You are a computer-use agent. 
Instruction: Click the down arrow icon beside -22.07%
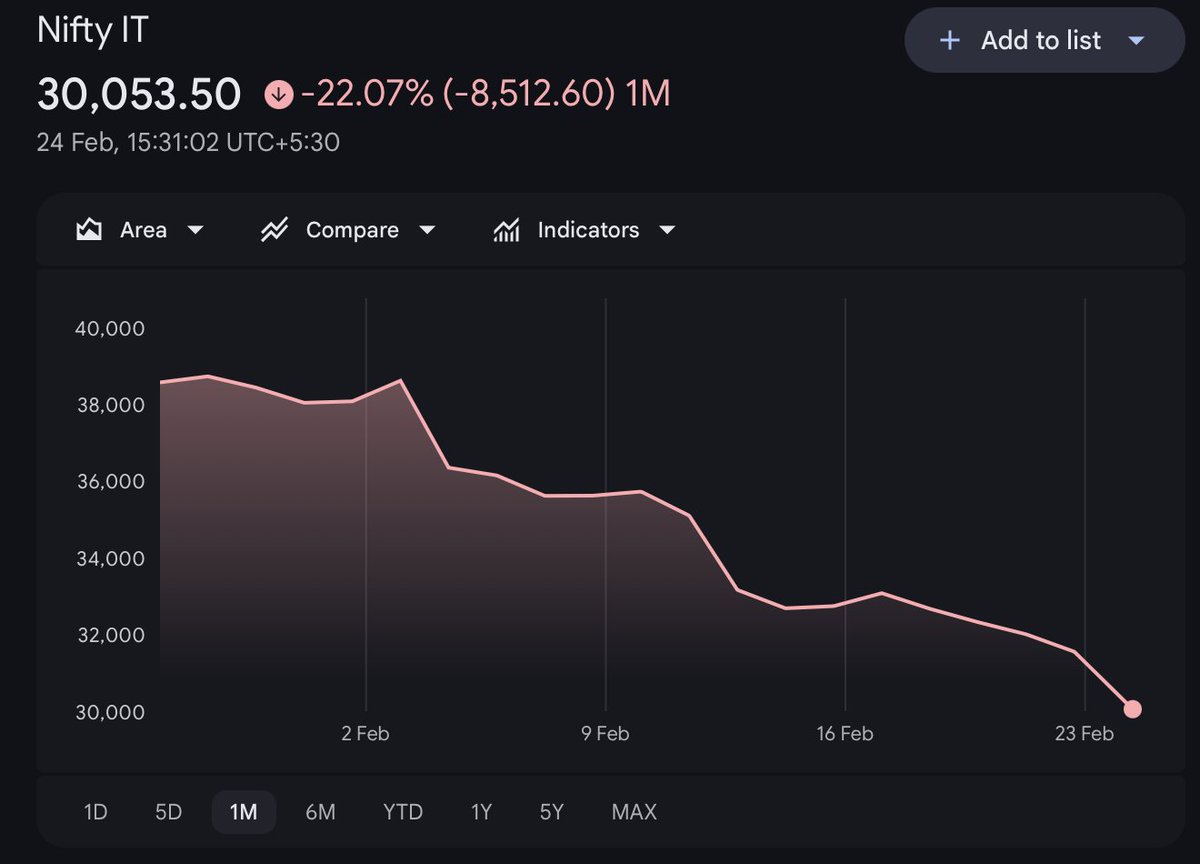click(x=278, y=95)
